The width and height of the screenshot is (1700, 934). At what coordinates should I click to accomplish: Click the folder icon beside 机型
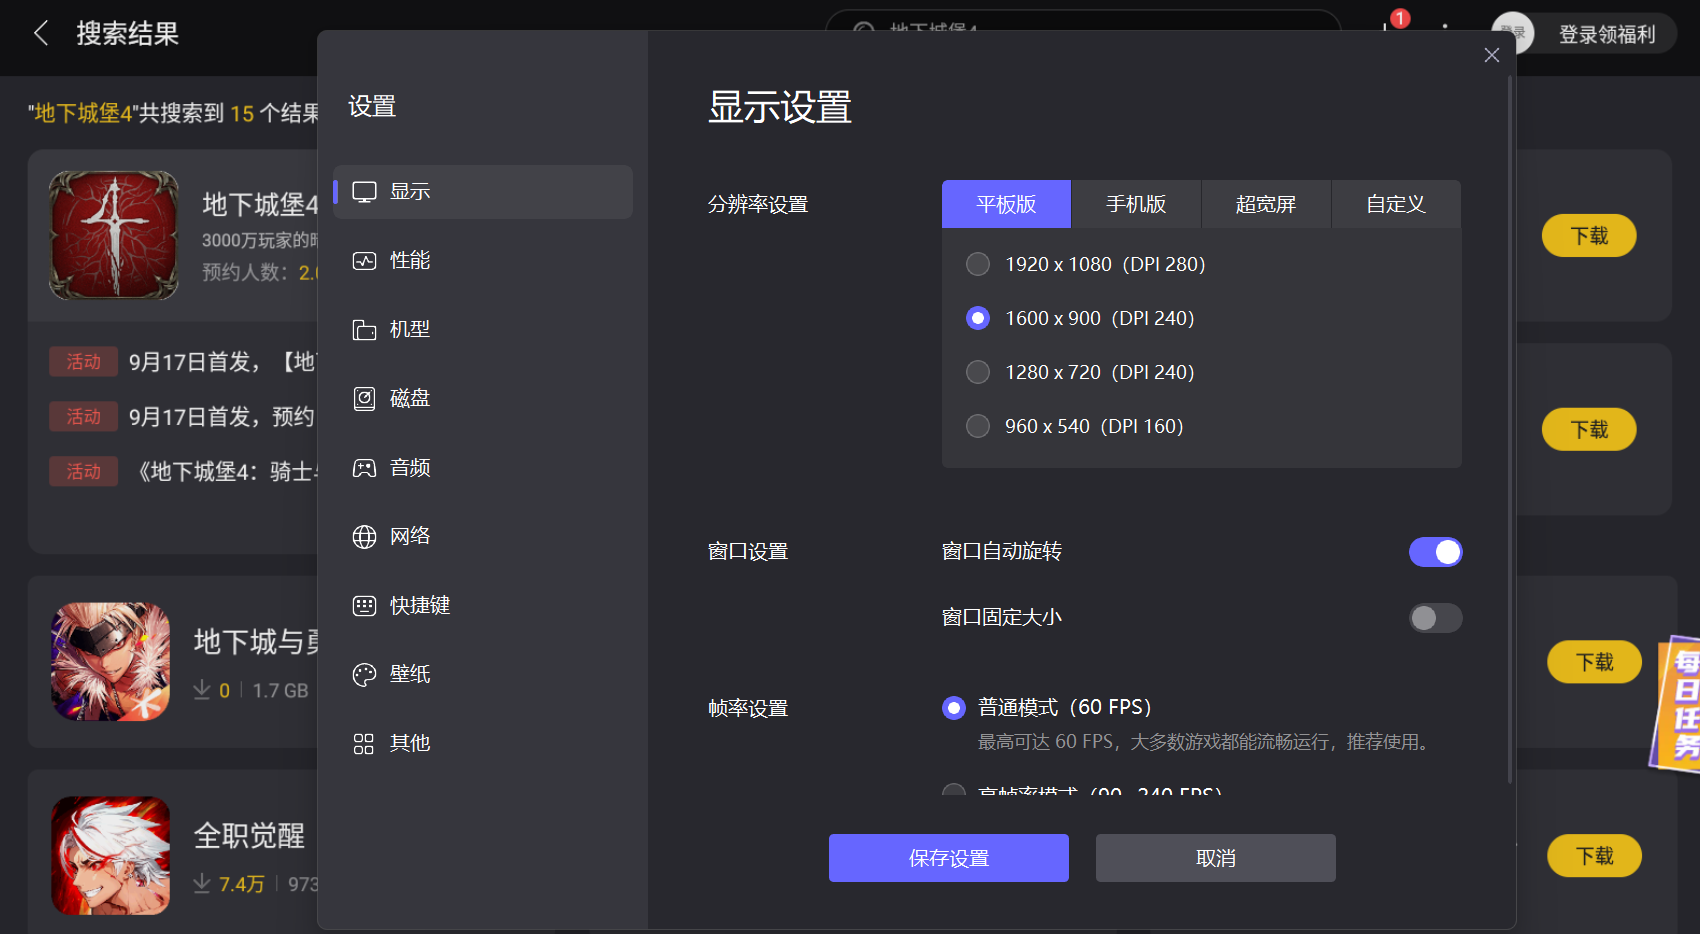click(364, 330)
